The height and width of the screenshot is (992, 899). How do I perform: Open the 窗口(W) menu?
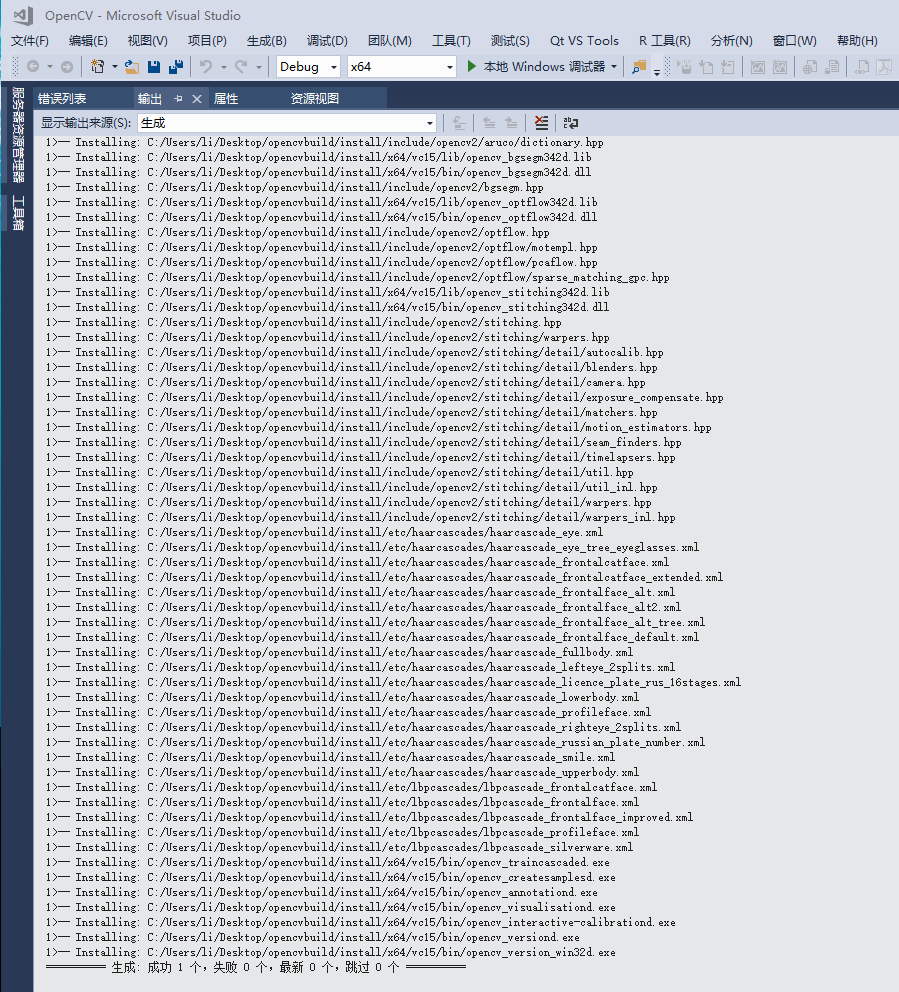795,40
